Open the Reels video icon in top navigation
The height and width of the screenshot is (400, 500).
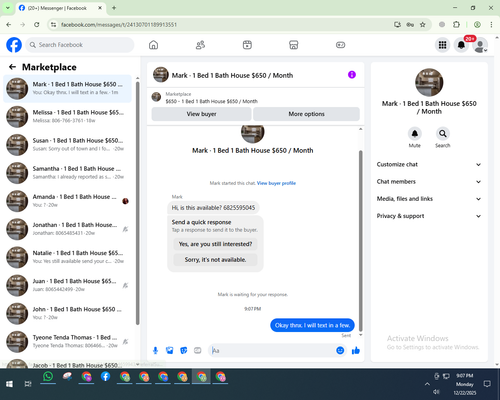[x=247, y=45]
